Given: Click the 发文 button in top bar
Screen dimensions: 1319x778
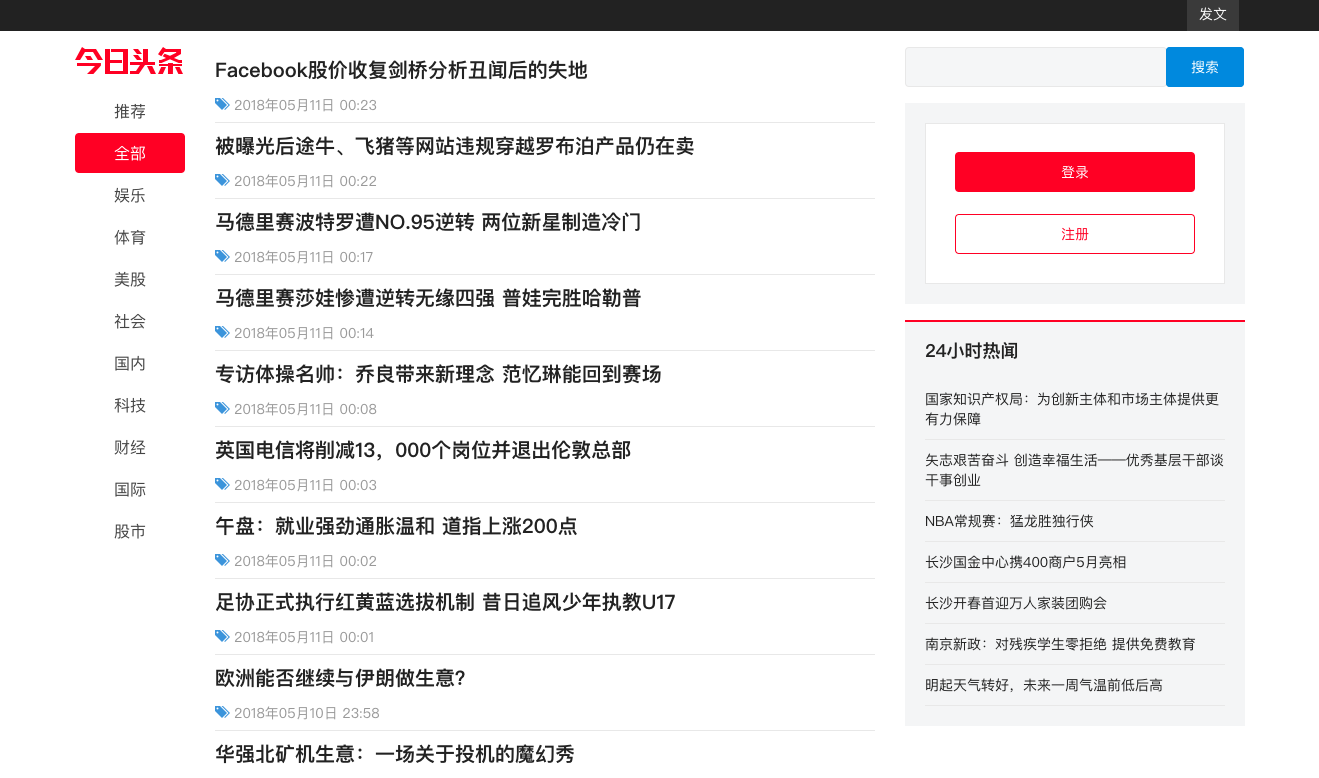Looking at the screenshot, I should pos(1213,15).
